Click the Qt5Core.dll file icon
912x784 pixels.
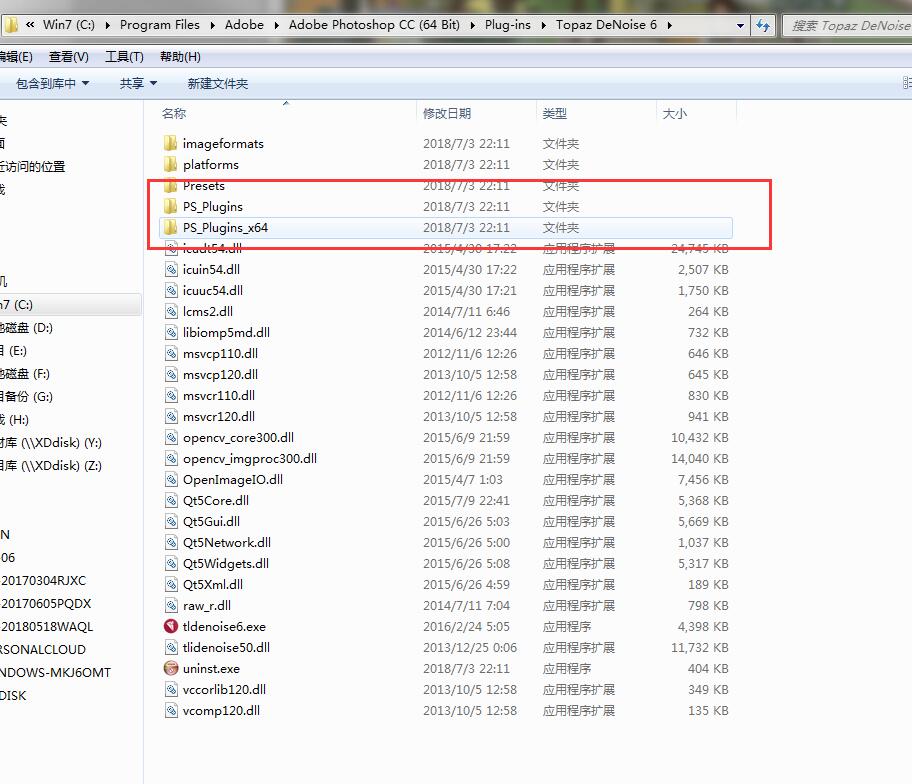pos(171,500)
